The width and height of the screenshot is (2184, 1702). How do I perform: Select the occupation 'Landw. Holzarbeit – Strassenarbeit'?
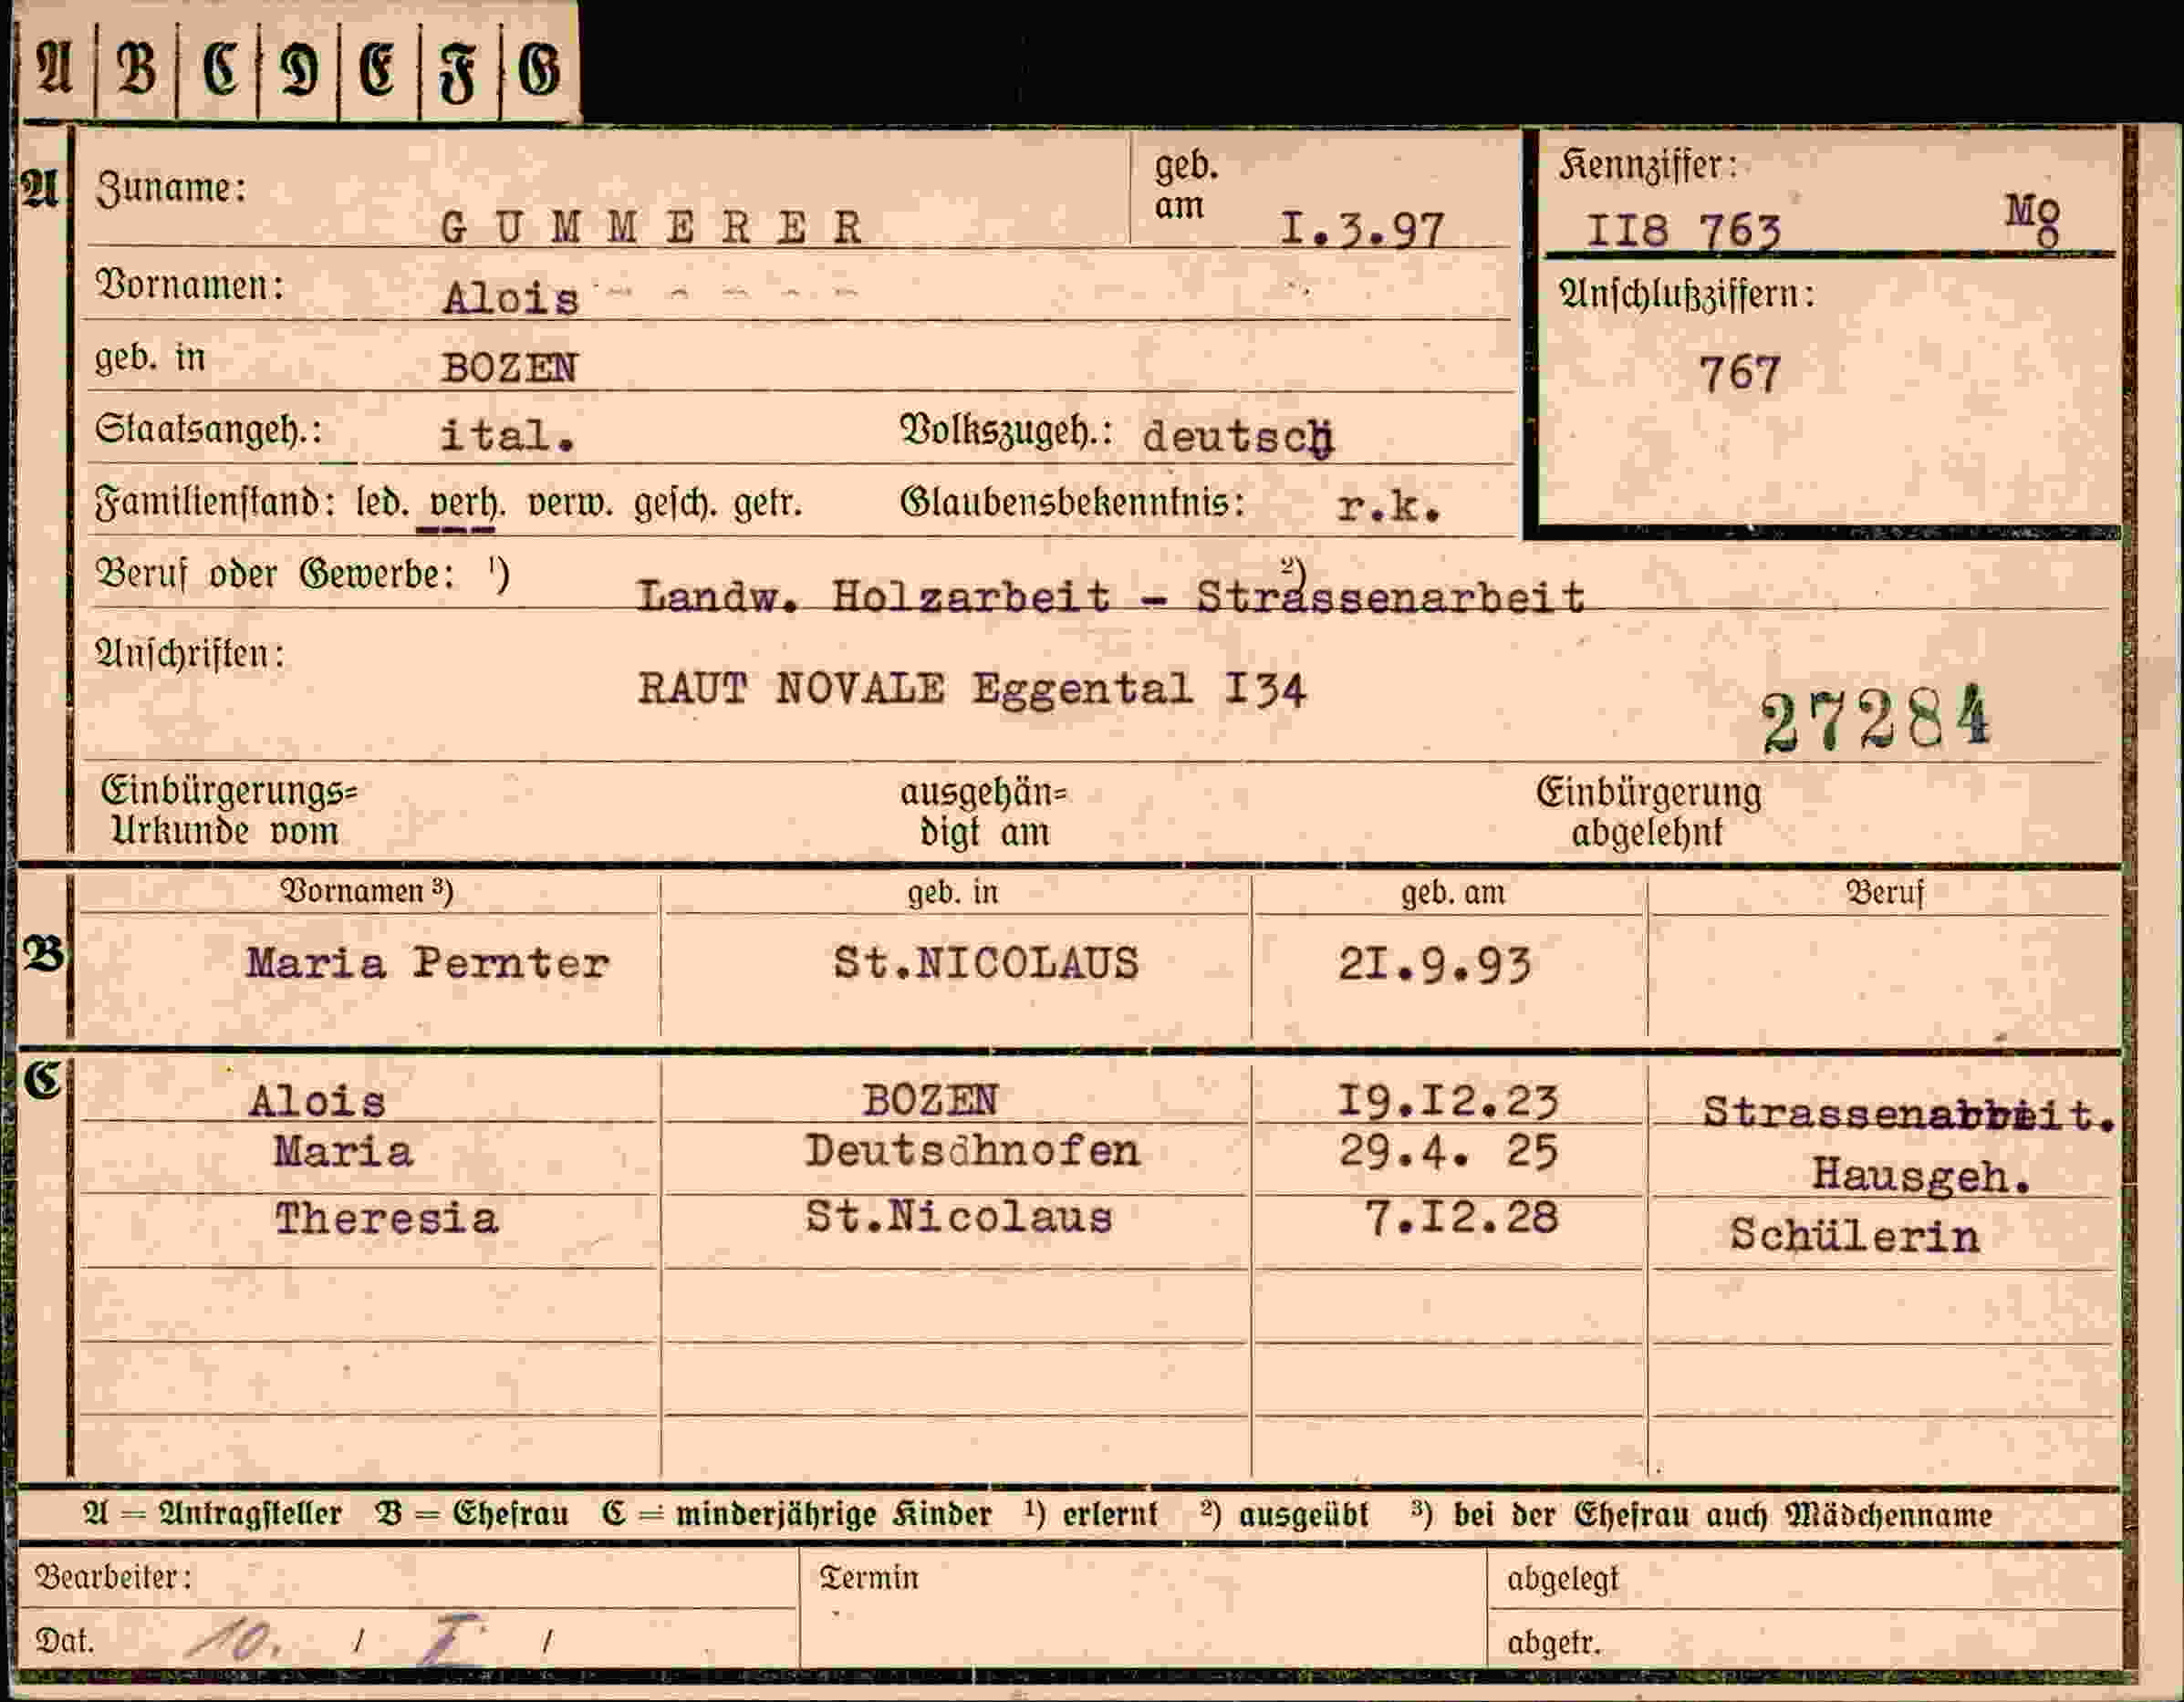[x=1111, y=597]
